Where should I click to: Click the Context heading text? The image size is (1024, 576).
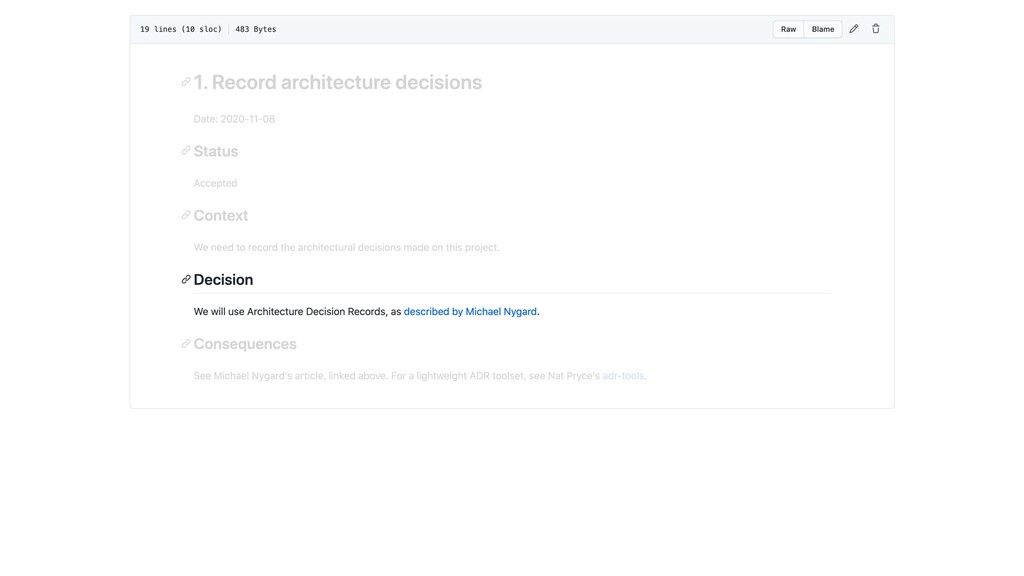pyautogui.click(x=221, y=216)
